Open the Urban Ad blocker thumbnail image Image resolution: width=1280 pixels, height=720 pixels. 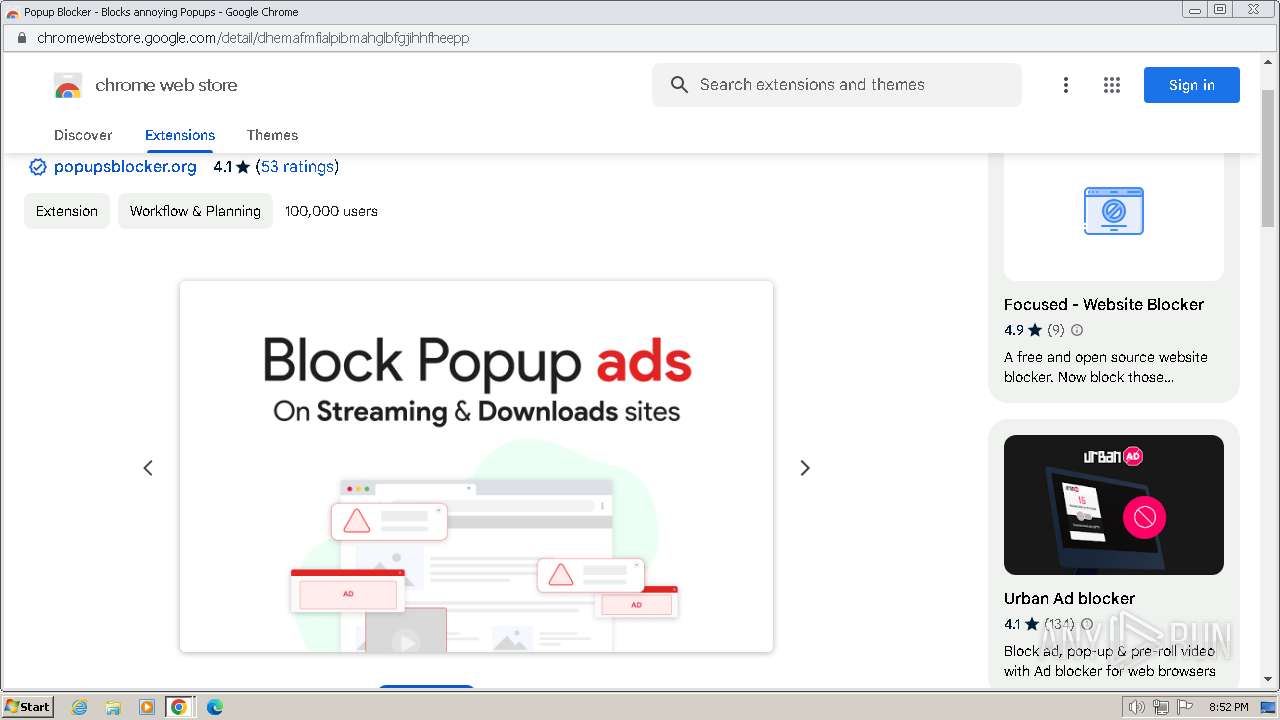[x=1114, y=505]
